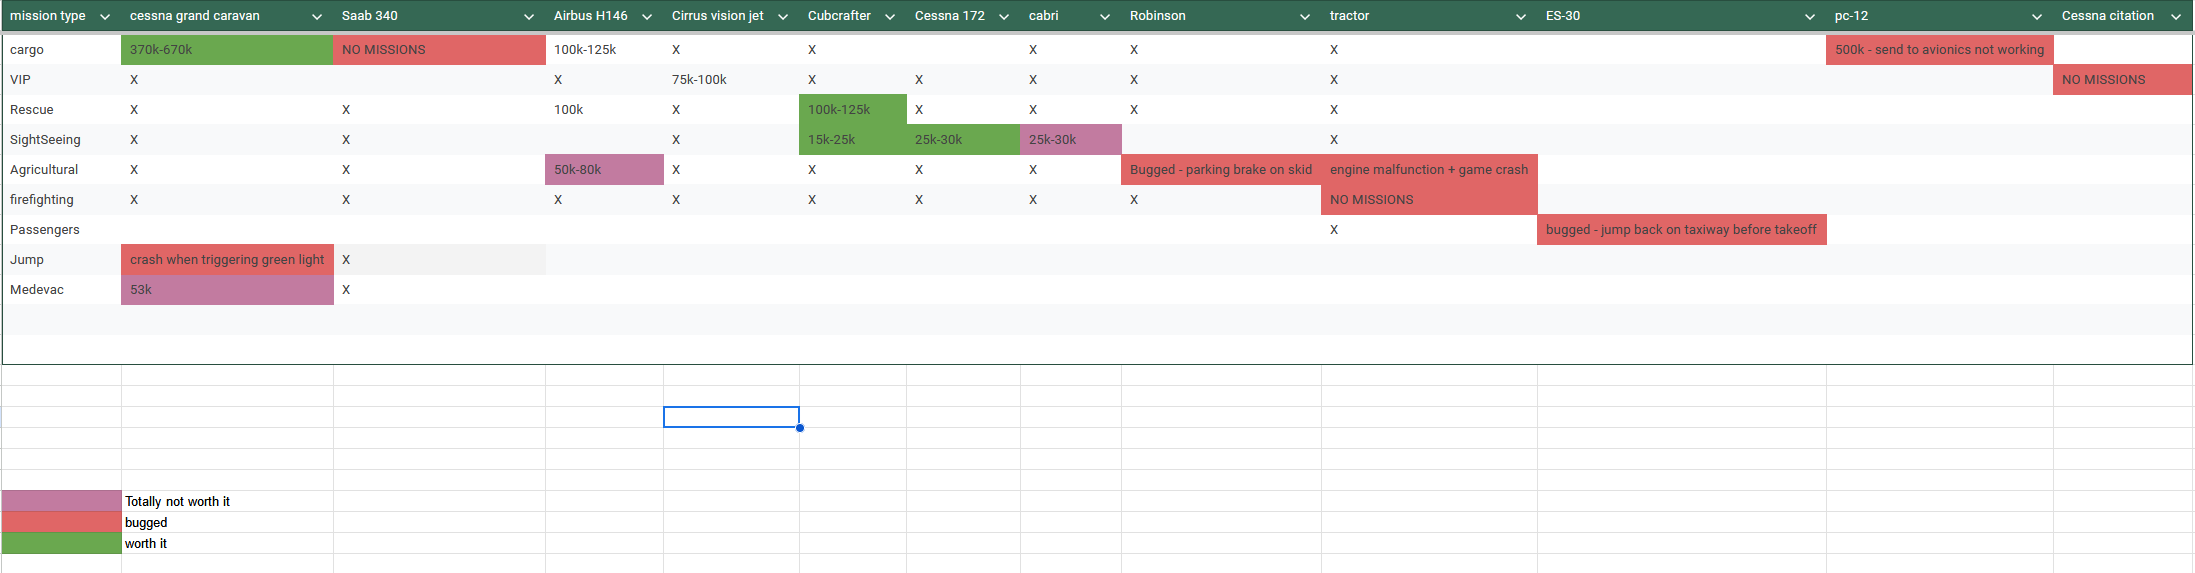This screenshot has width=2195, height=573.
Task: Click the fill handle of the selected cell
Action: 800,428
